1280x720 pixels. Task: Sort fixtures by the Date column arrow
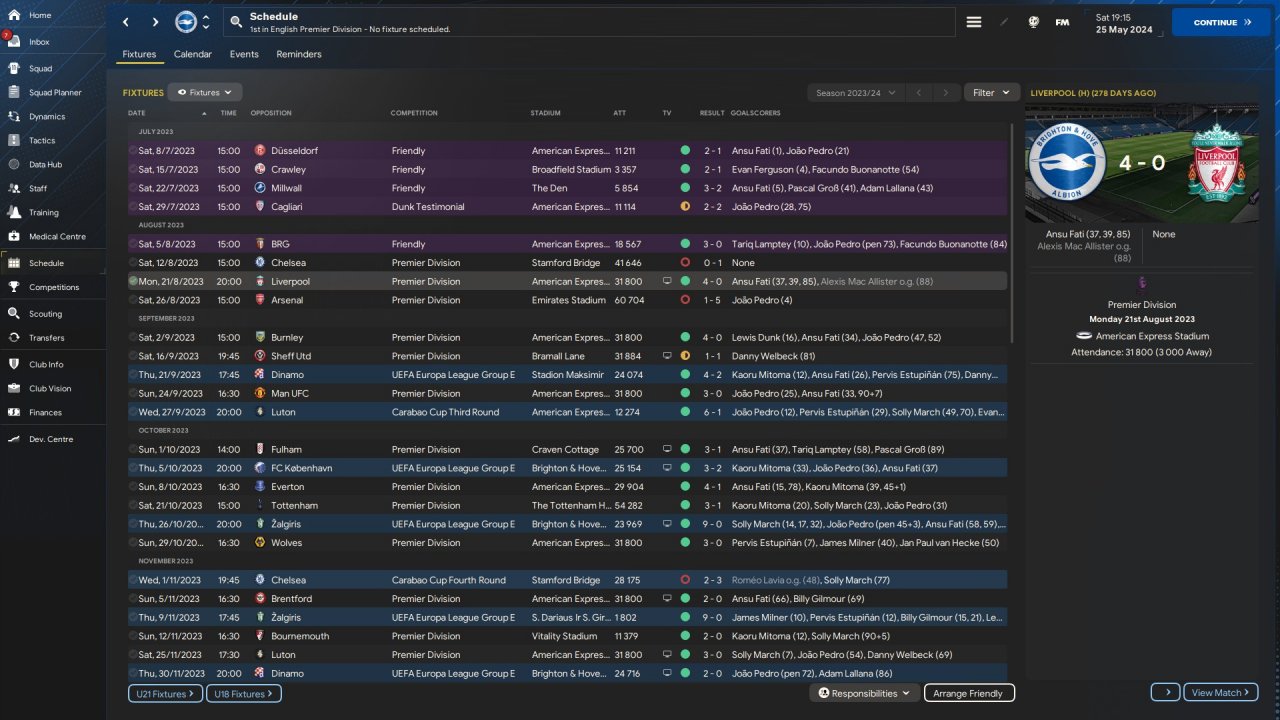click(205, 113)
